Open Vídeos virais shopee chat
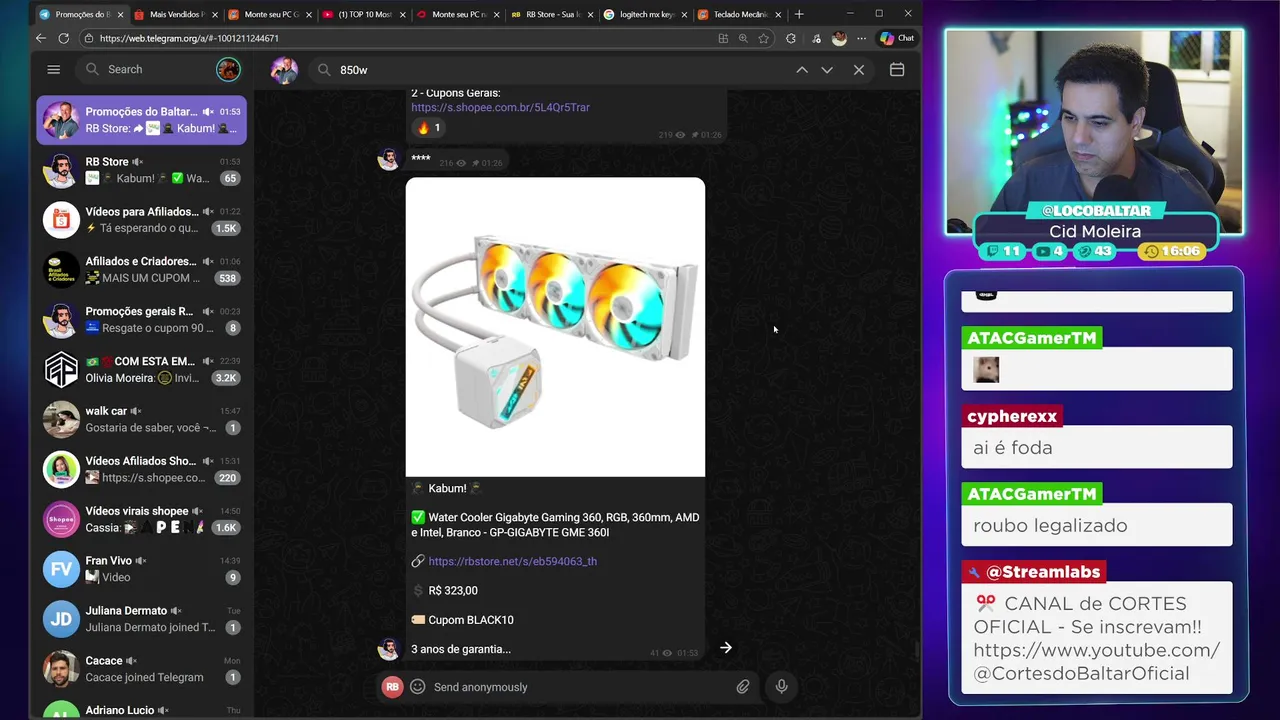The height and width of the screenshot is (720, 1280). [142, 520]
